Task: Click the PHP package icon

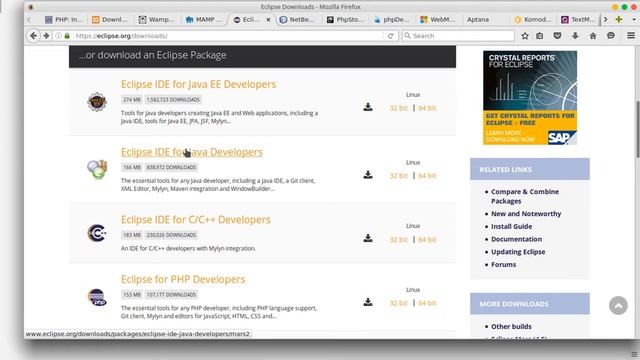Action: [97, 297]
